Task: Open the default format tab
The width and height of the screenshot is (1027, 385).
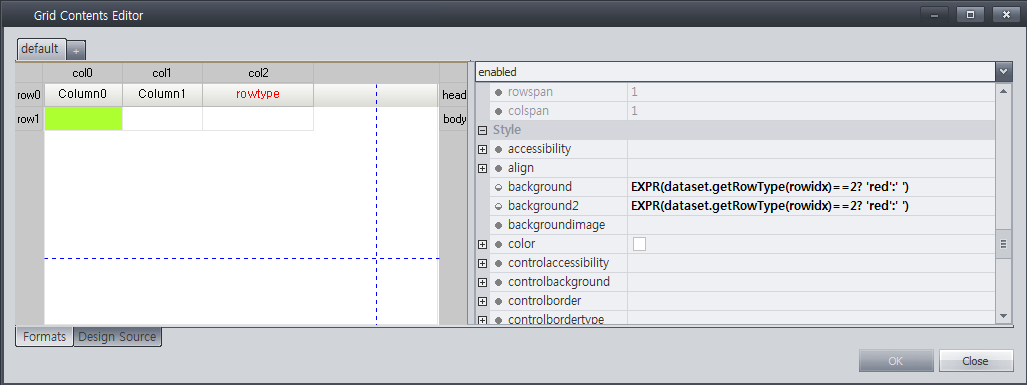Action: pos(41,48)
